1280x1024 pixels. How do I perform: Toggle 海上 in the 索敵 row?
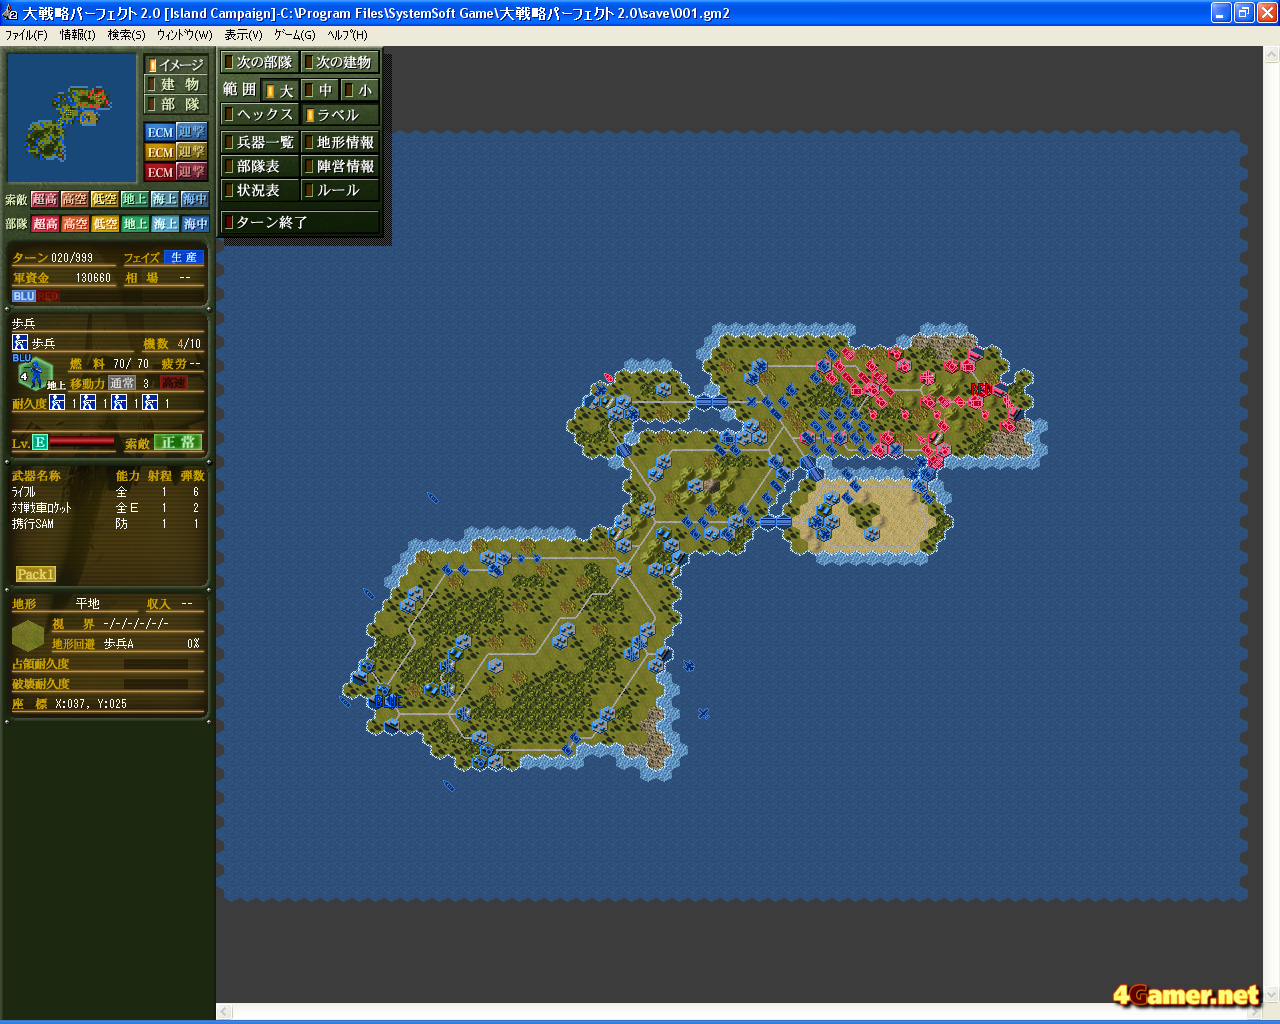[165, 200]
